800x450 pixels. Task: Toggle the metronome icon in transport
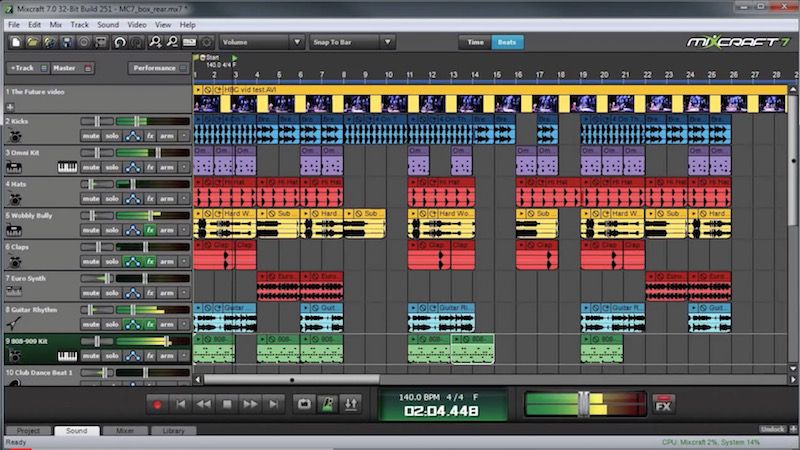(x=328, y=404)
